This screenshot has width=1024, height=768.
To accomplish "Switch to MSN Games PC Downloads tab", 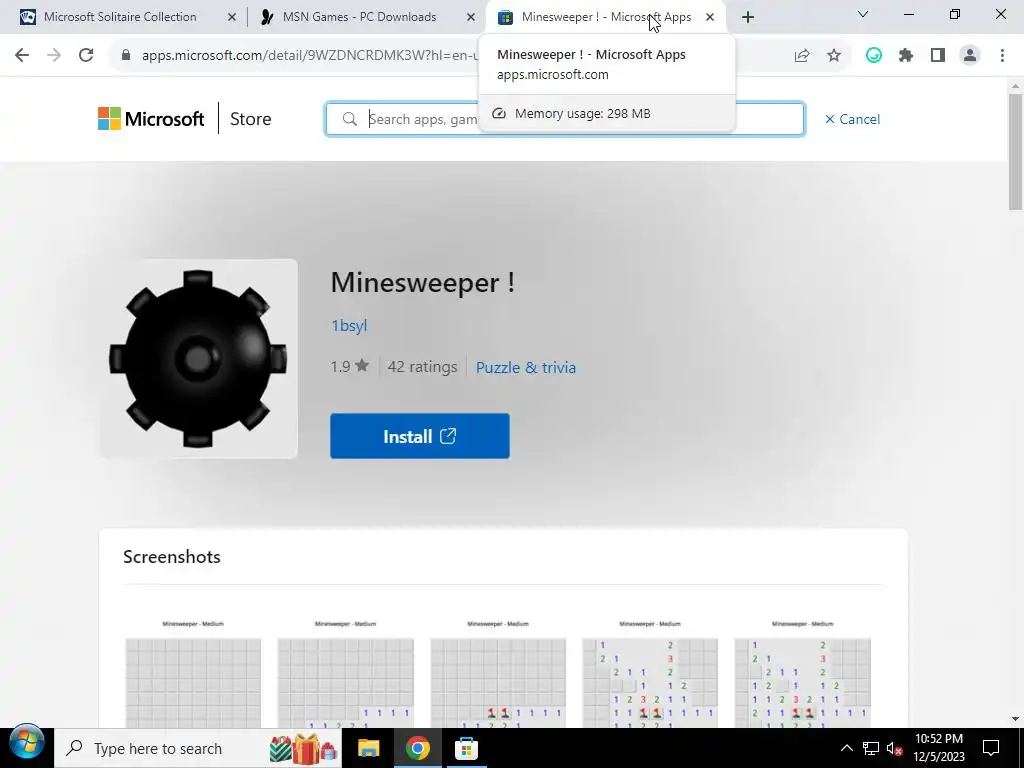I will click(x=359, y=17).
